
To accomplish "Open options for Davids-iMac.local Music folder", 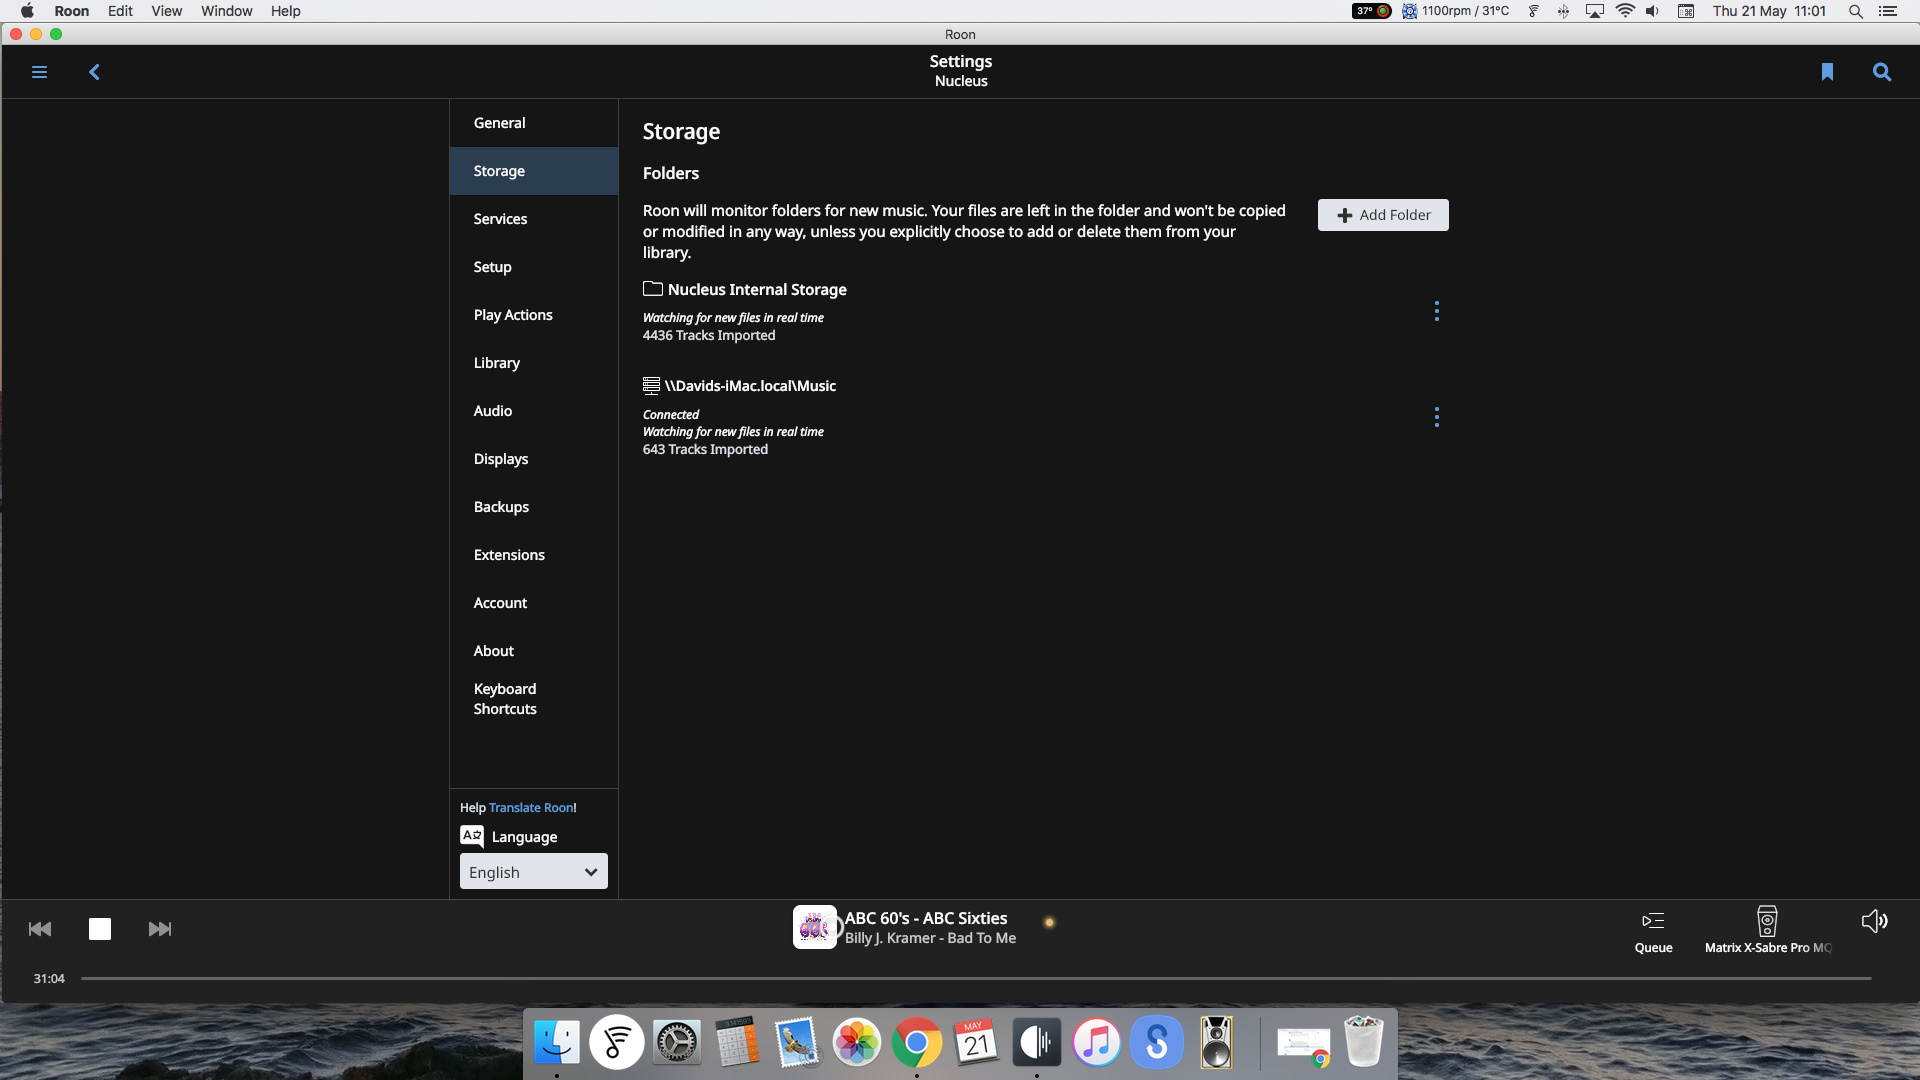I will (x=1437, y=417).
